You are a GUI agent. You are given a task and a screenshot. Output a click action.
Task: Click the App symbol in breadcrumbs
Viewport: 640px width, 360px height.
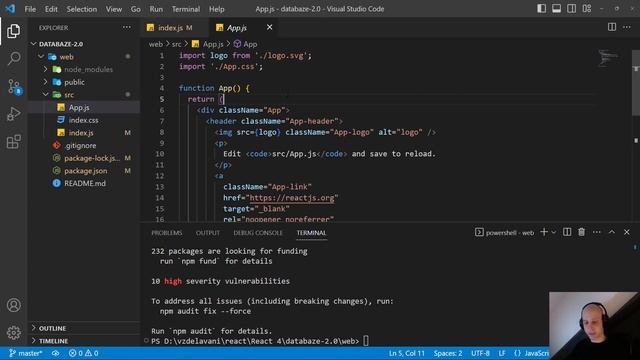click(x=246, y=44)
